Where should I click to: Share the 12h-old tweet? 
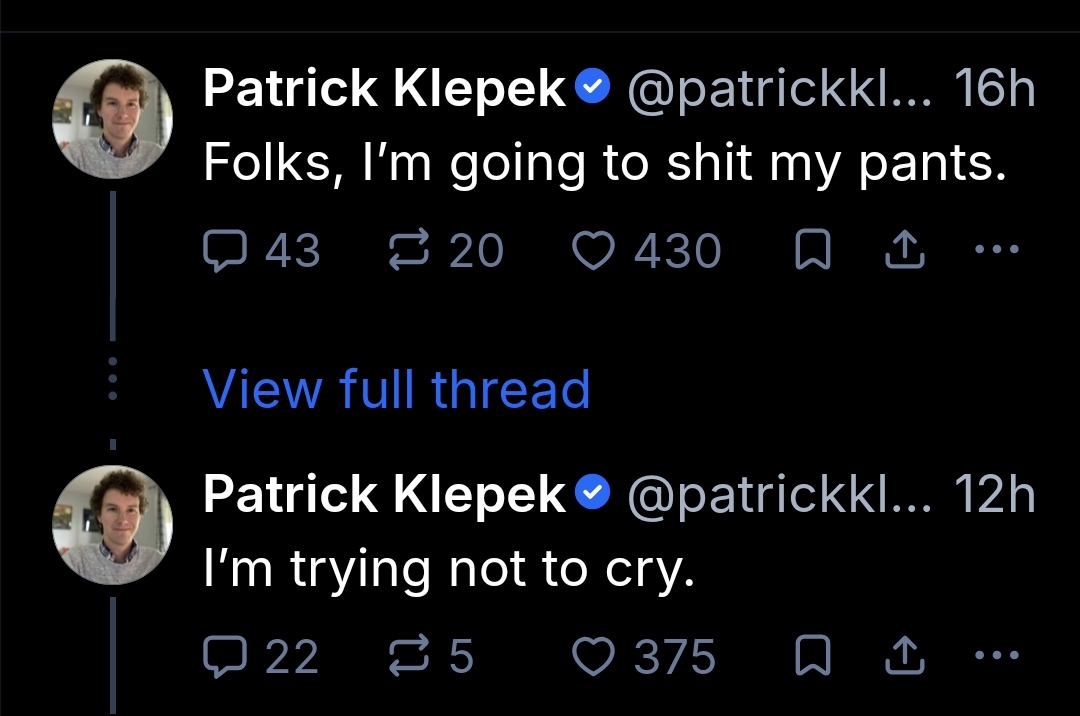903,657
